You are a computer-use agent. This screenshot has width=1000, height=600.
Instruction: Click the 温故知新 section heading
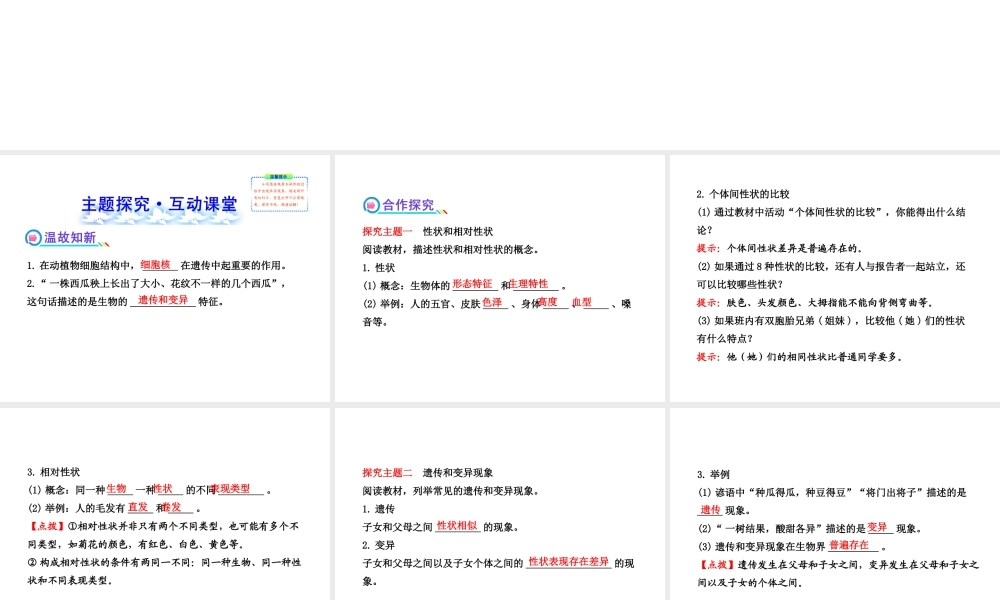[70, 238]
